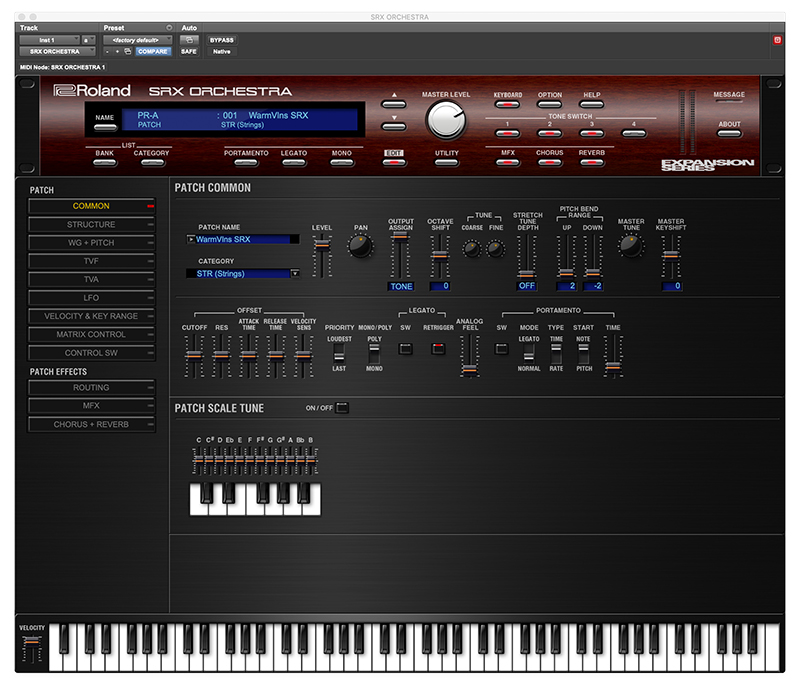Select the MATRIX CONTROL patch tab

tap(91, 335)
